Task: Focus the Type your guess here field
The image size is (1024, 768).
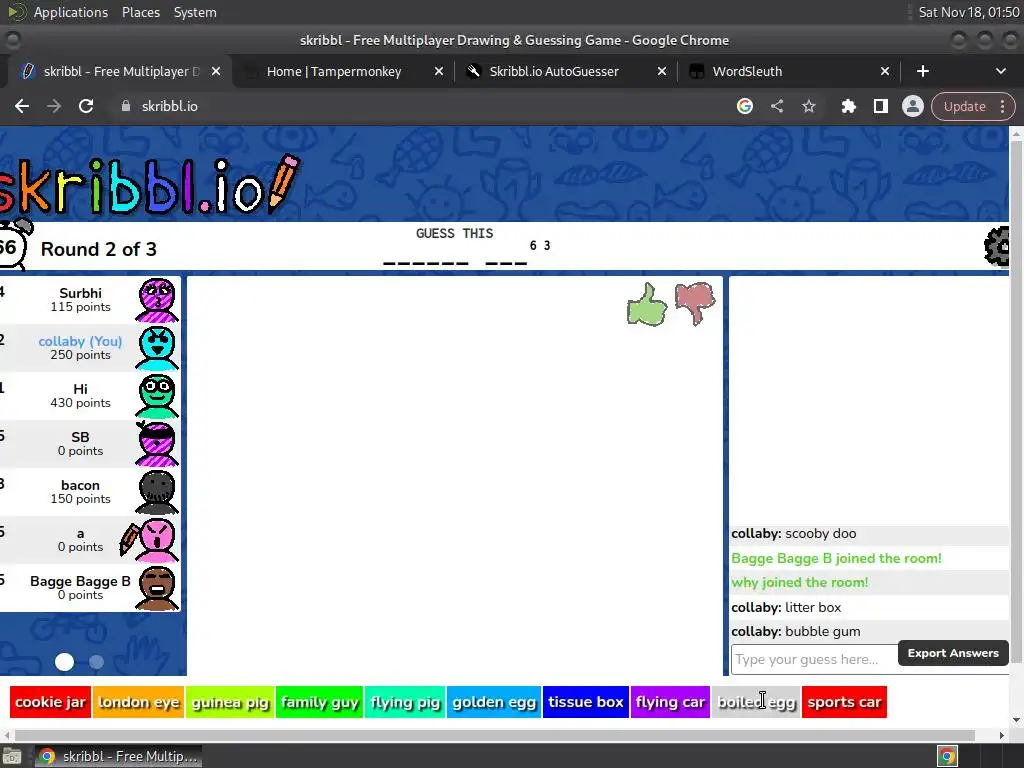Action: tap(814, 660)
